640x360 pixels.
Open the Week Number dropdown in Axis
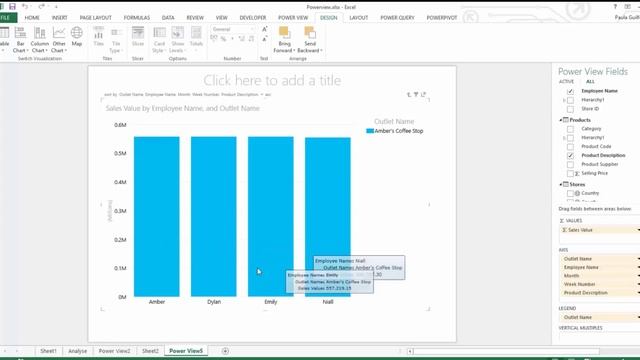(x=638, y=284)
